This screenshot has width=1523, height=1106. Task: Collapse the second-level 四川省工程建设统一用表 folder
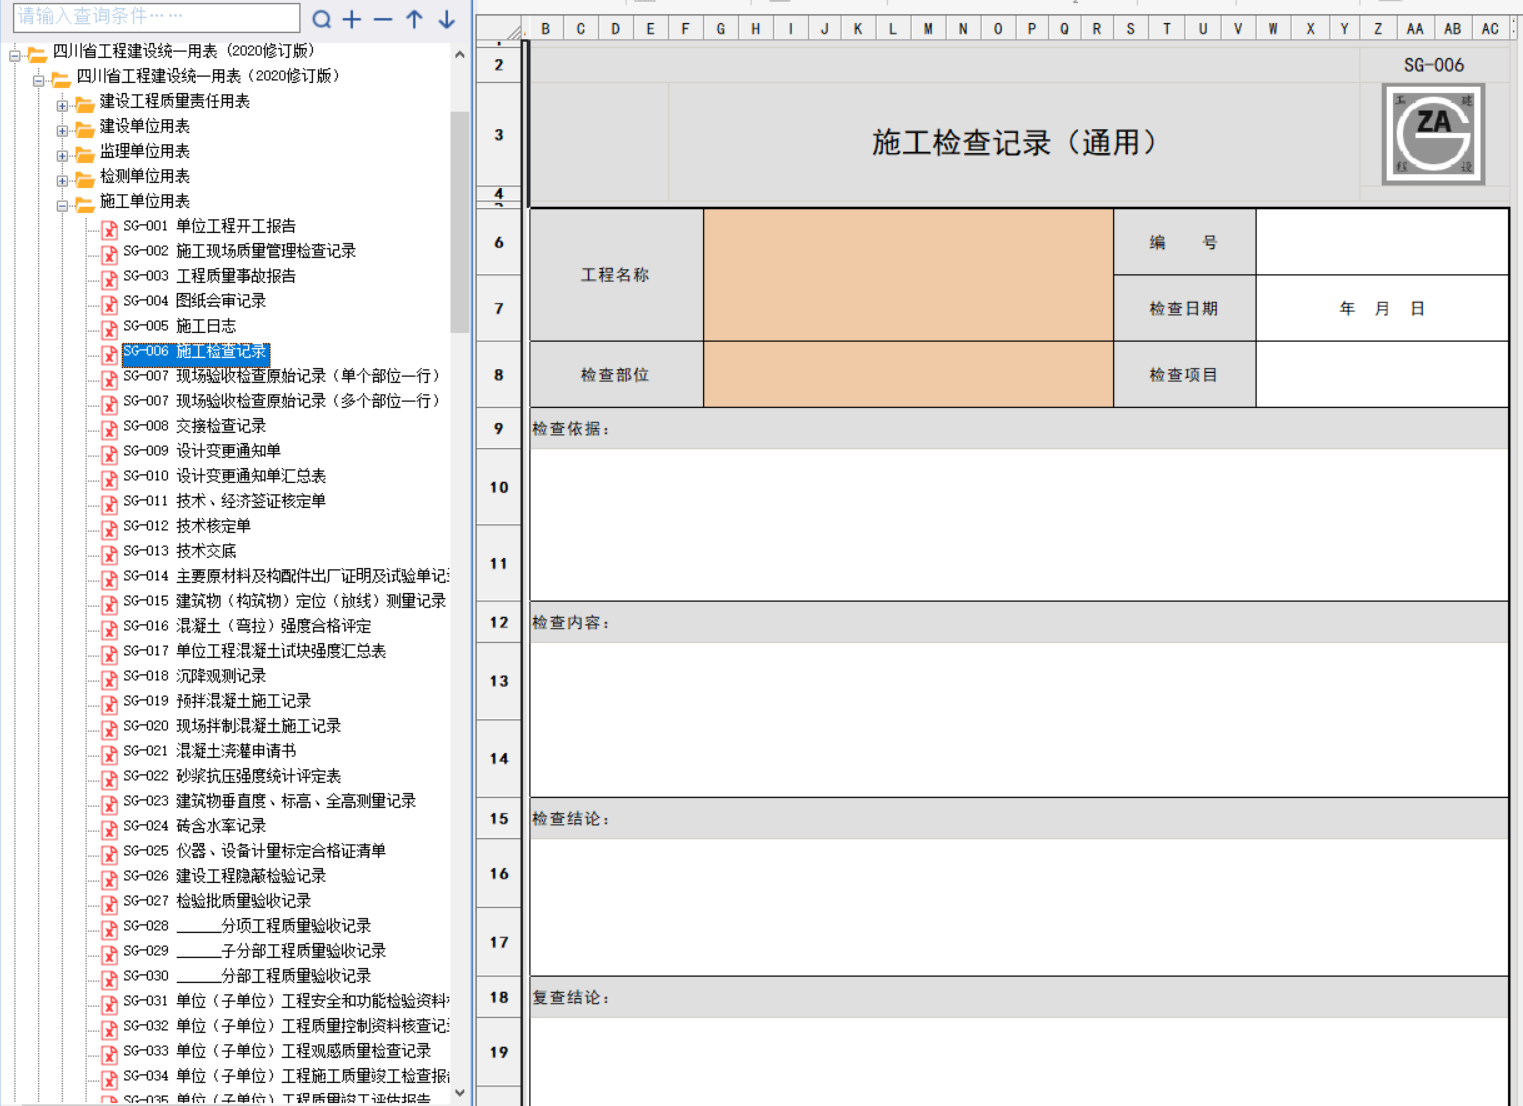(39, 80)
